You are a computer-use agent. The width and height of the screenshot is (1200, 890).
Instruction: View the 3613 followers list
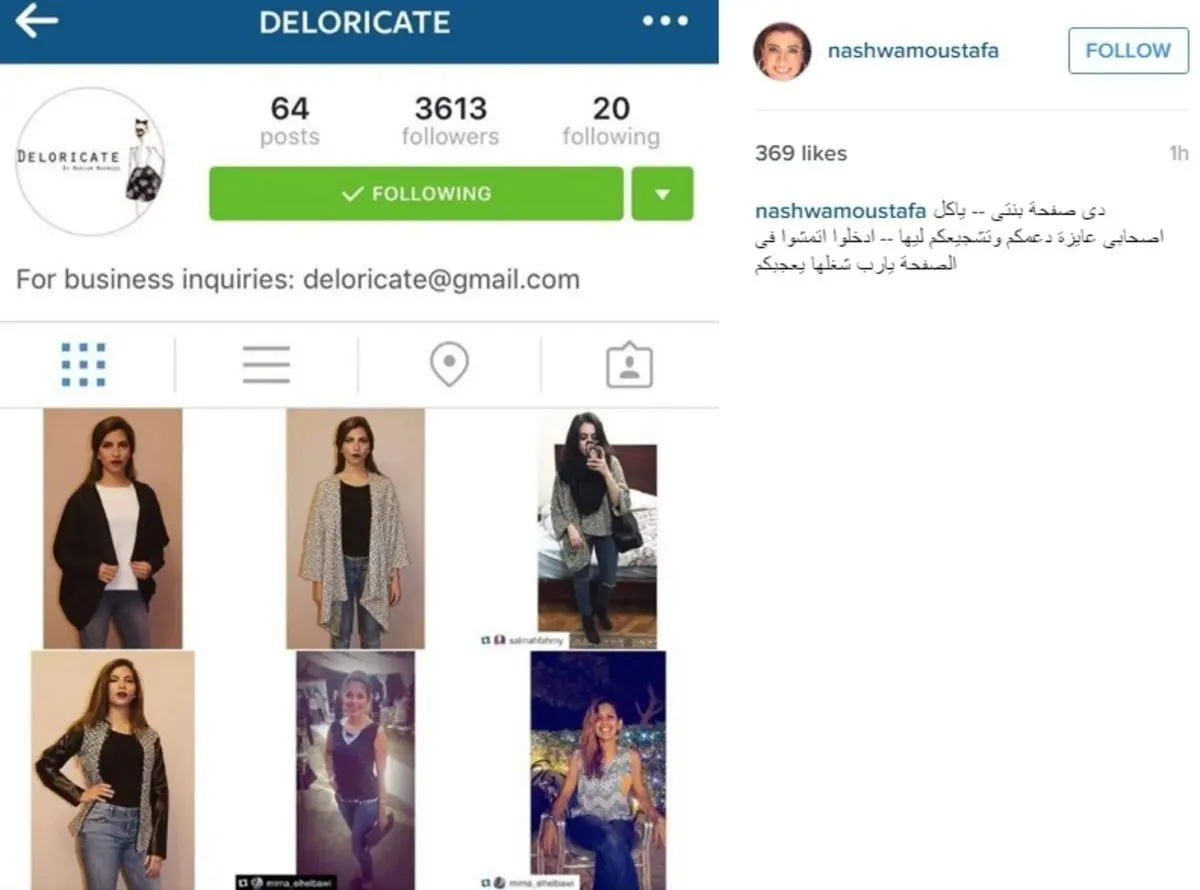450,121
